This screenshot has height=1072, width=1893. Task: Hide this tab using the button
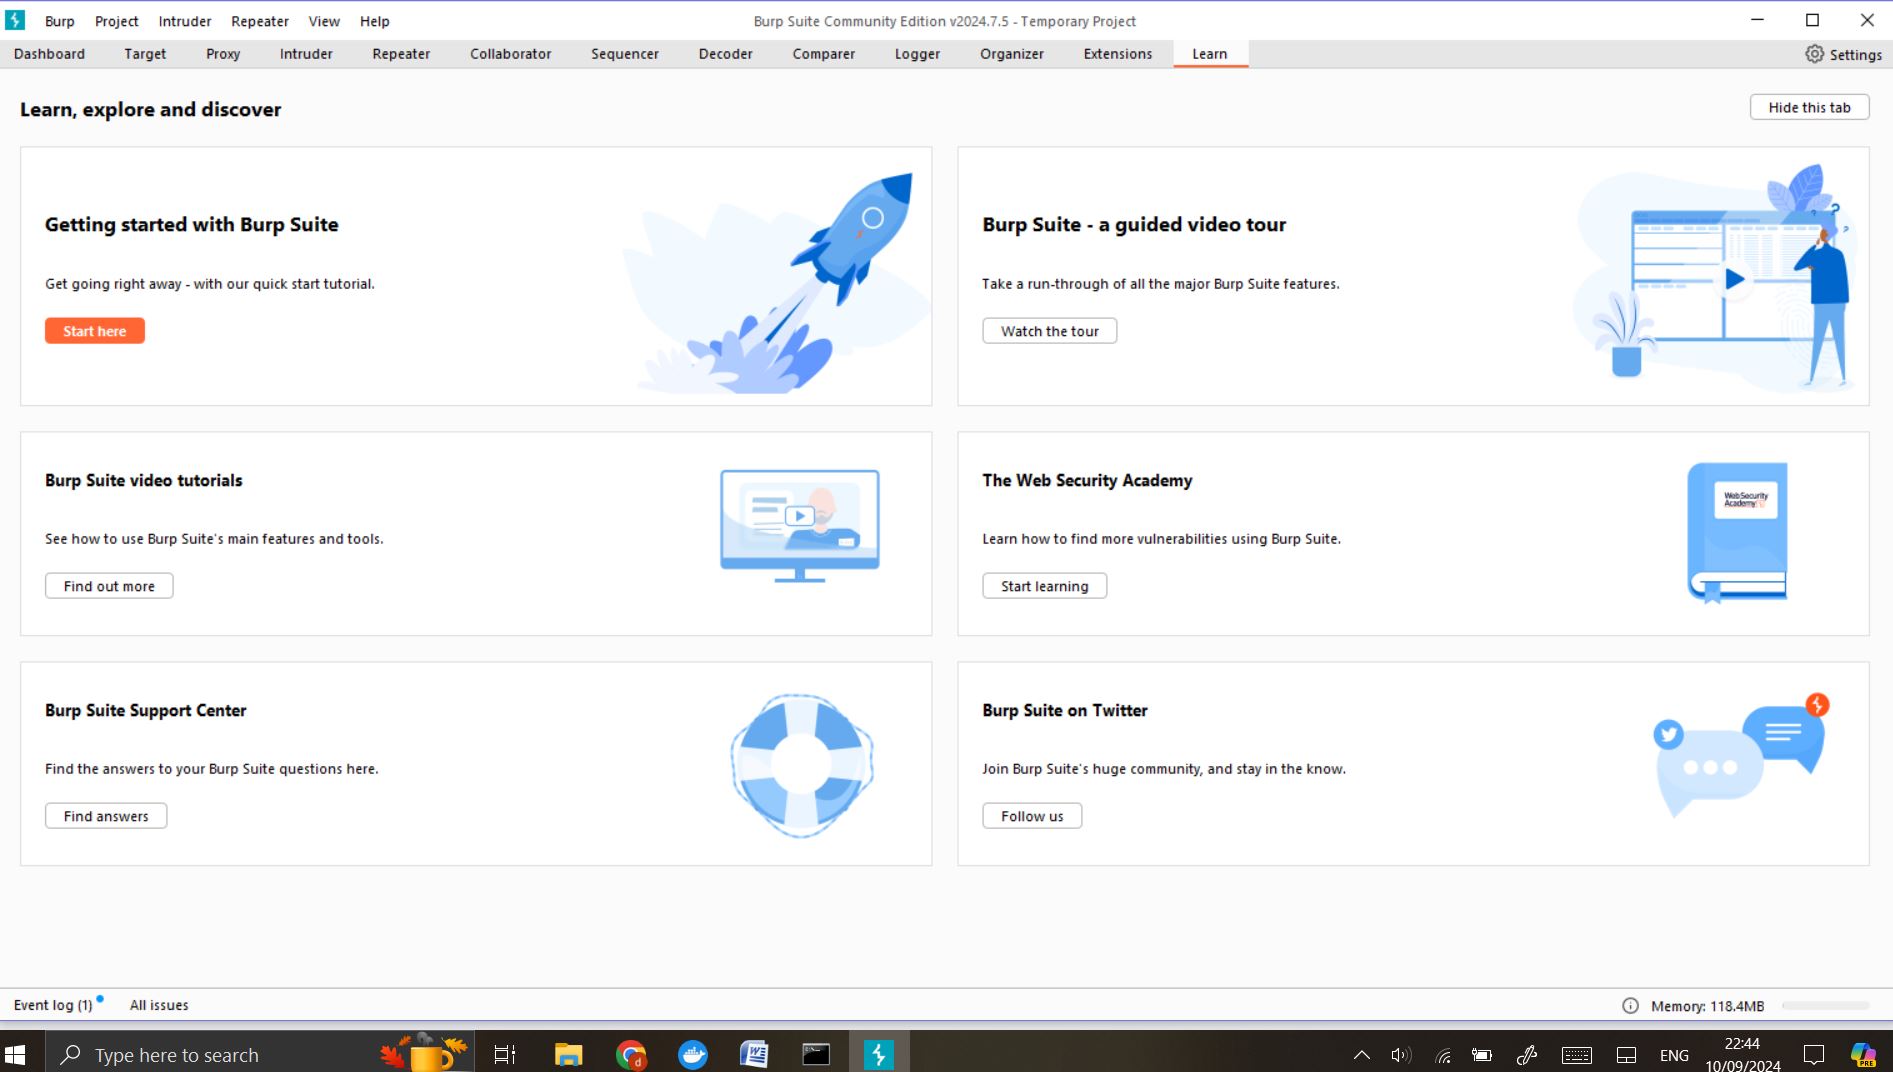(x=1809, y=107)
